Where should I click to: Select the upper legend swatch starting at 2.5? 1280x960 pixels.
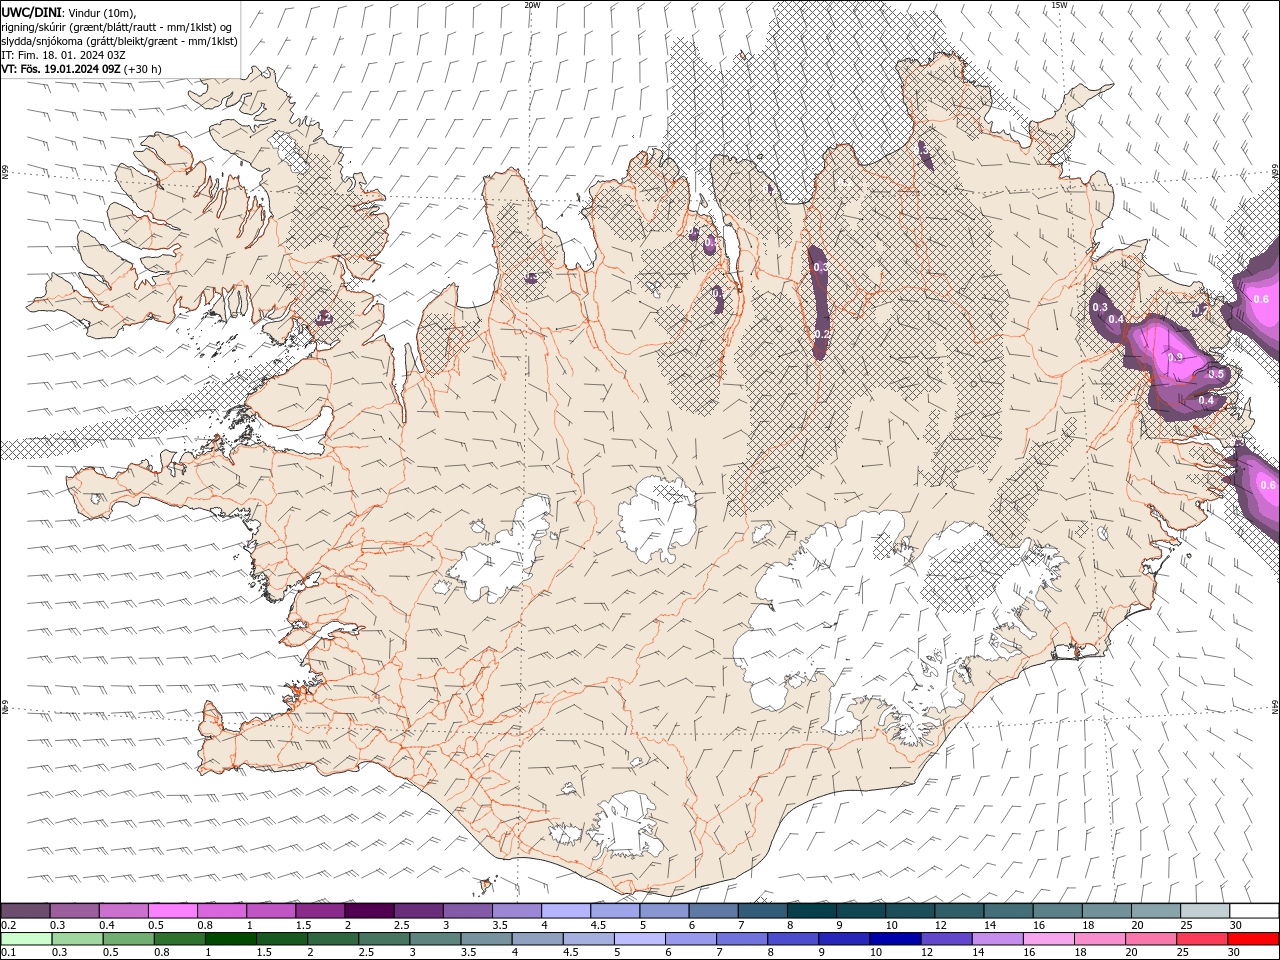click(418, 911)
